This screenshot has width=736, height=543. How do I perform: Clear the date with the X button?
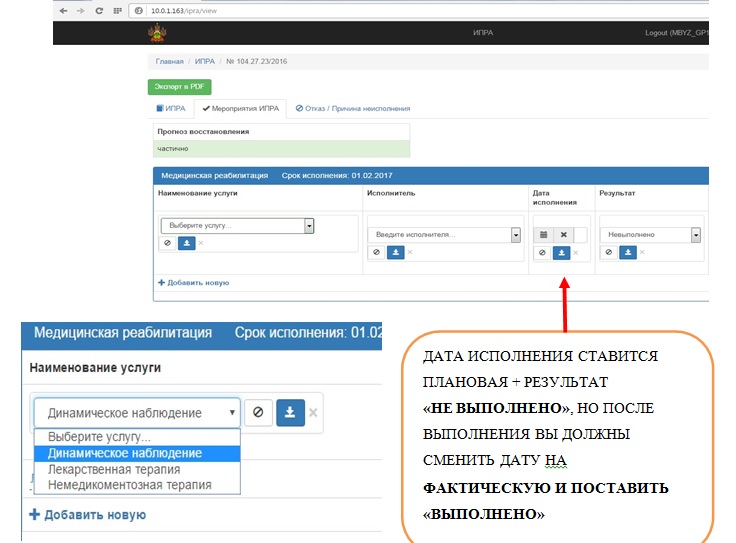click(563, 234)
